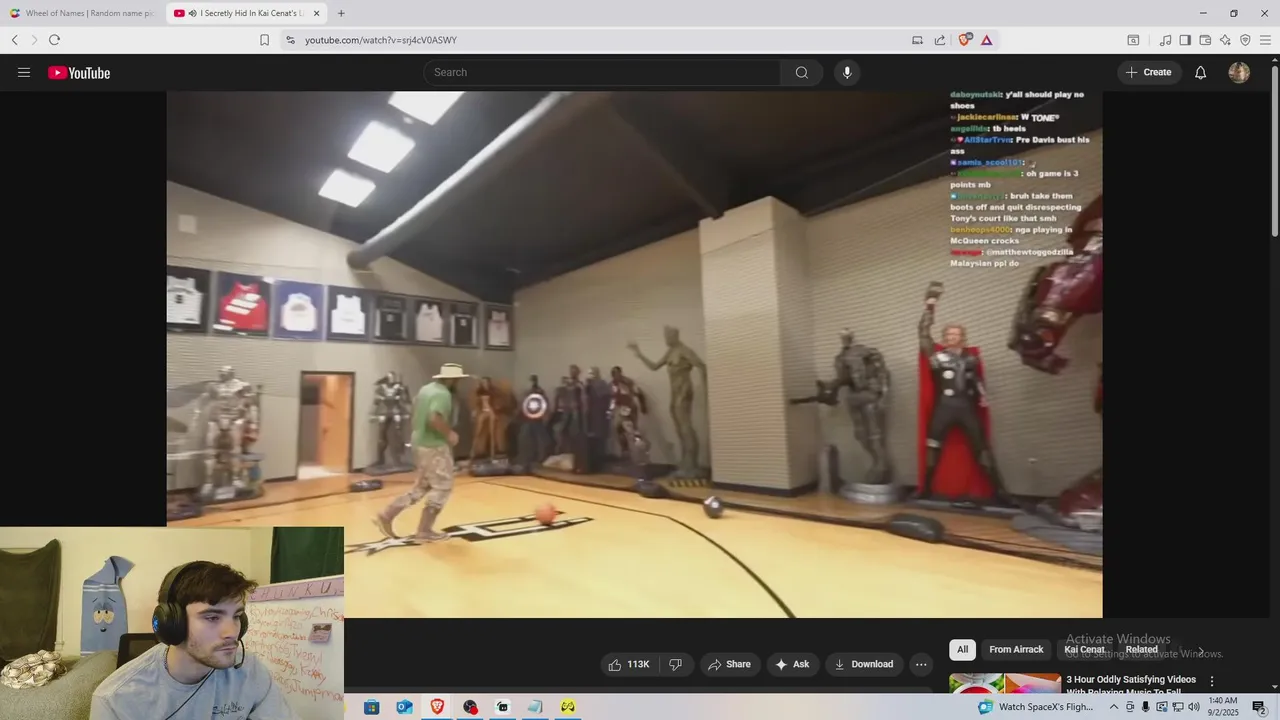The width and height of the screenshot is (1280, 720).
Task: Start voice search with microphone icon
Action: tap(847, 72)
